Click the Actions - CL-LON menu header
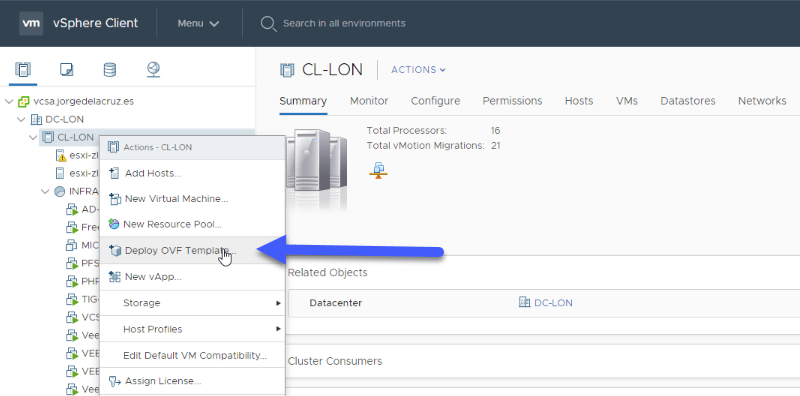Image resolution: width=800 pixels, height=396 pixels. (192, 147)
